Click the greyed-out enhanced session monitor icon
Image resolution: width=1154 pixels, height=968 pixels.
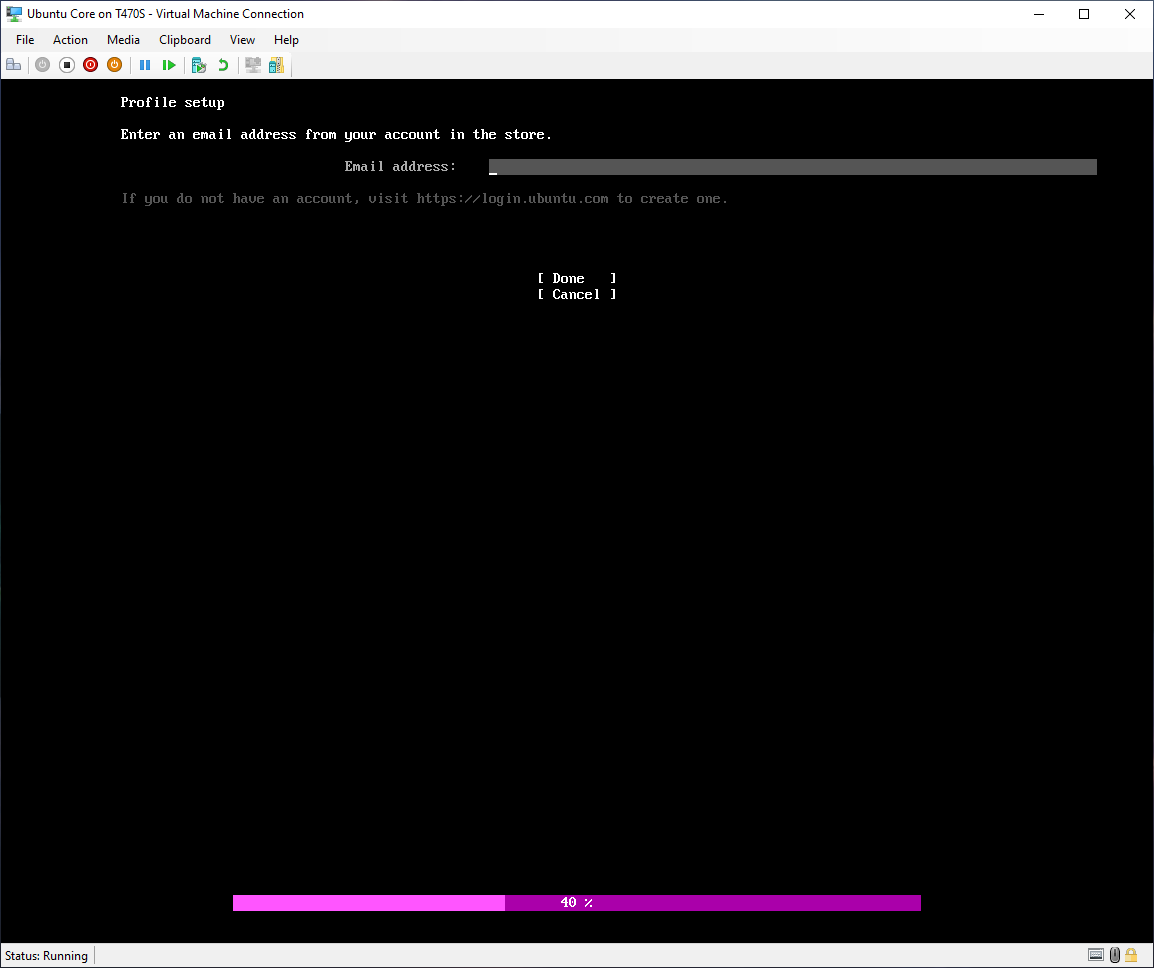pos(253,65)
